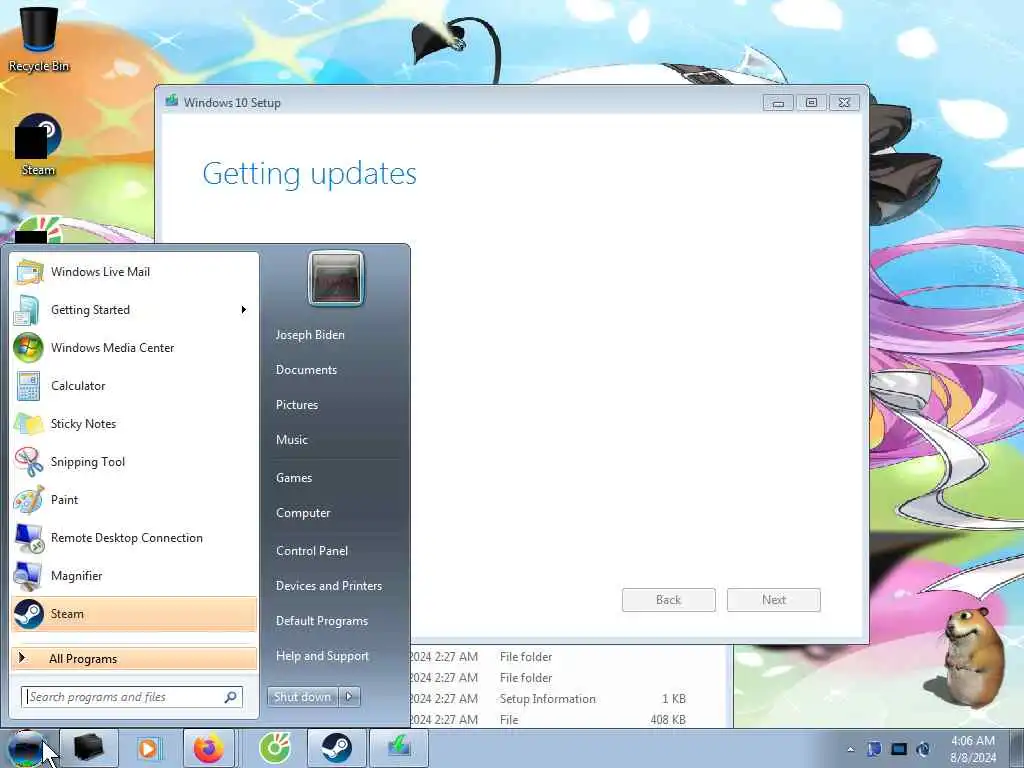
Task: Open the green circular app on taskbar
Action: [276, 748]
